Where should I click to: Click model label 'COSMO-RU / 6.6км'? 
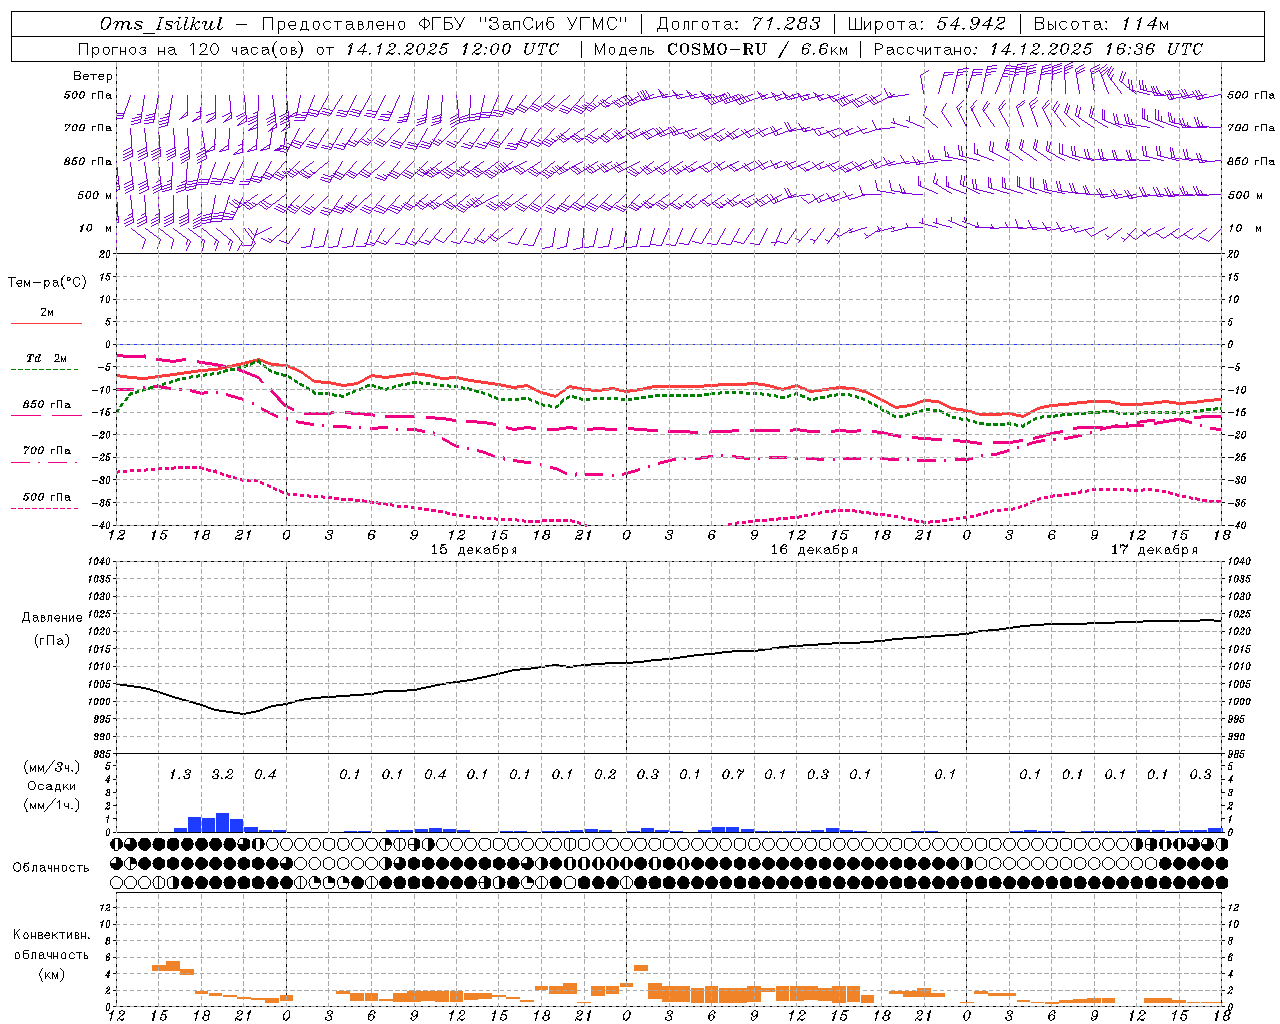(x=758, y=49)
